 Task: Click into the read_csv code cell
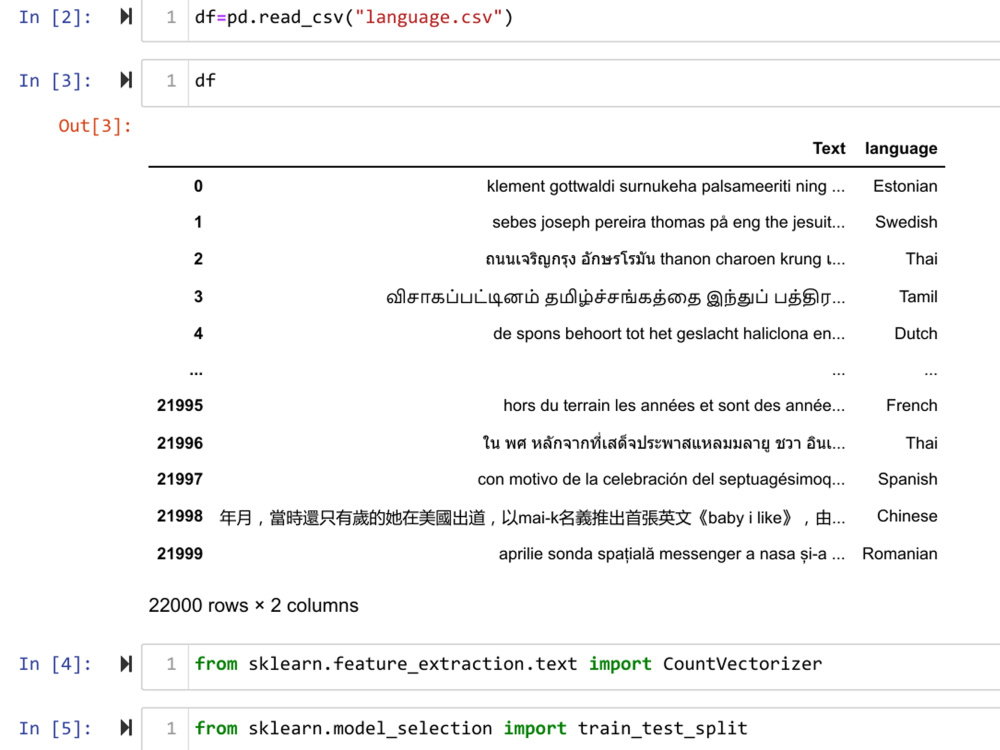(x=571, y=19)
